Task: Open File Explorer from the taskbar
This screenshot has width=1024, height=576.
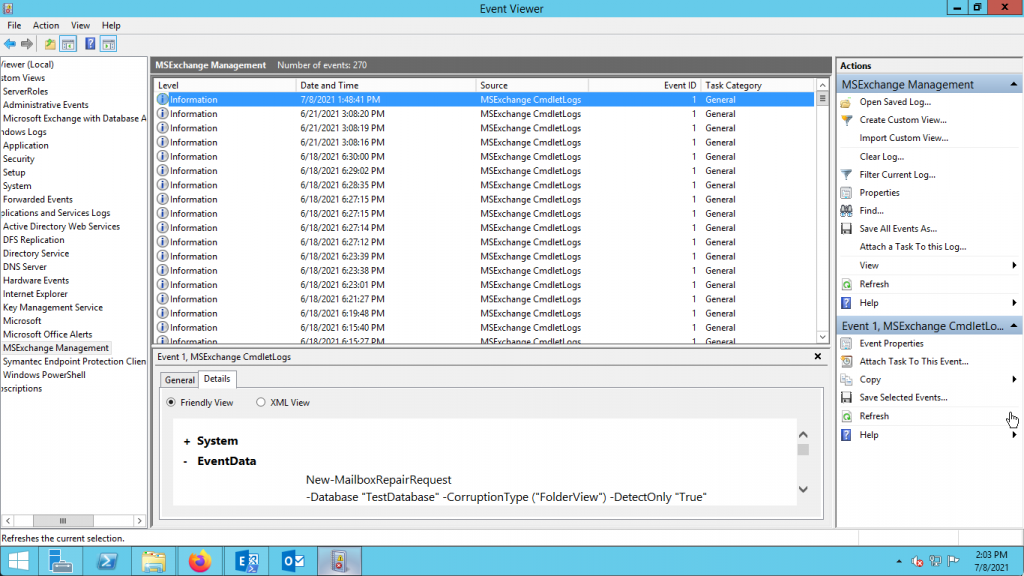Action: (153, 561)
